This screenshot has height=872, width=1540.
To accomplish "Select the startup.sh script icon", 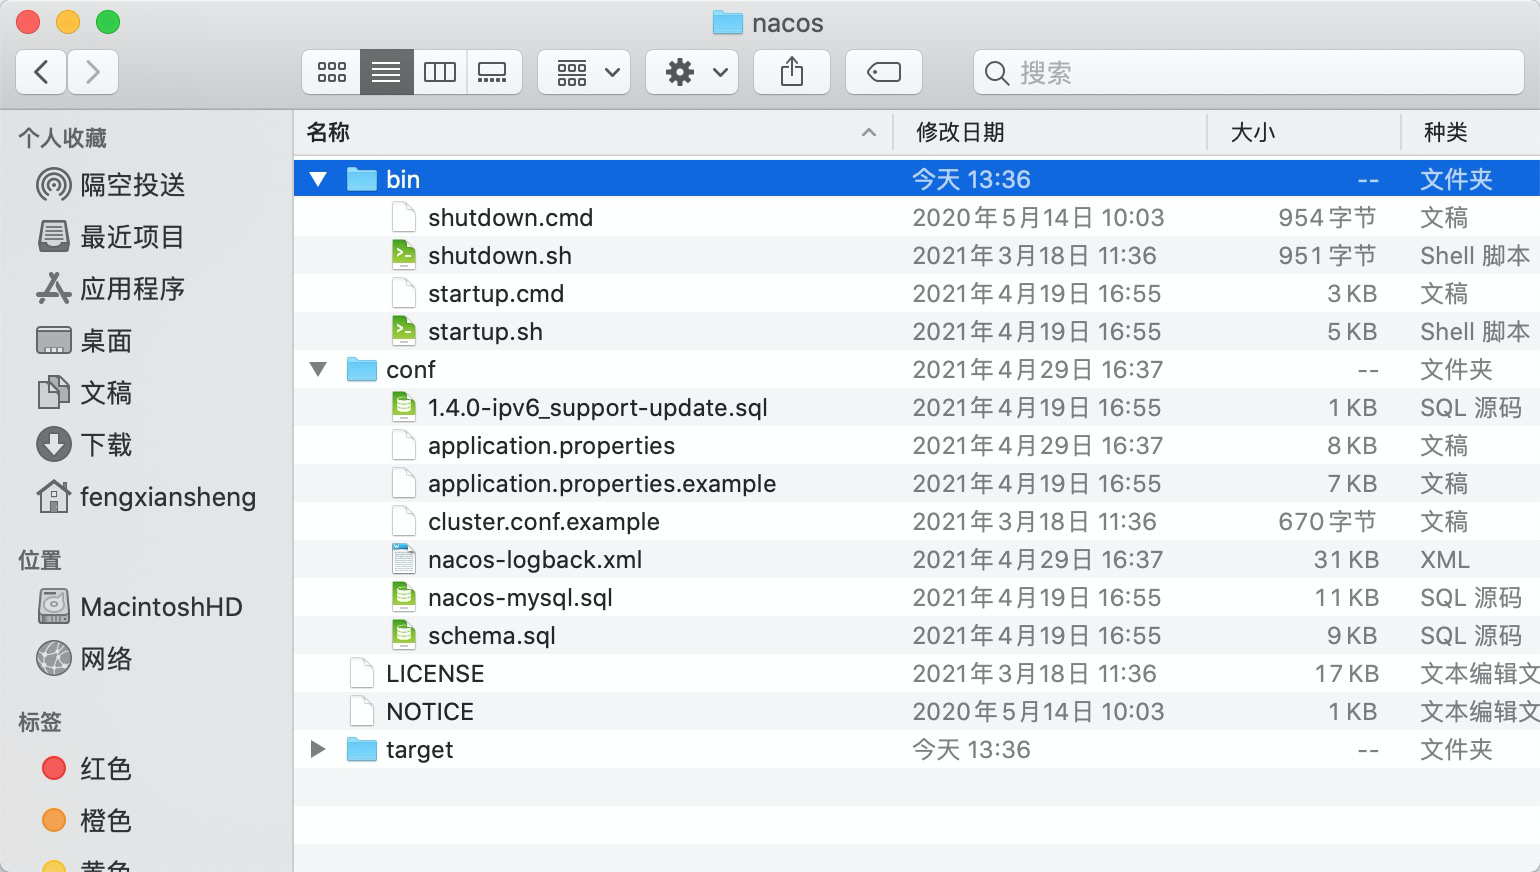I will tap(403, 331).
